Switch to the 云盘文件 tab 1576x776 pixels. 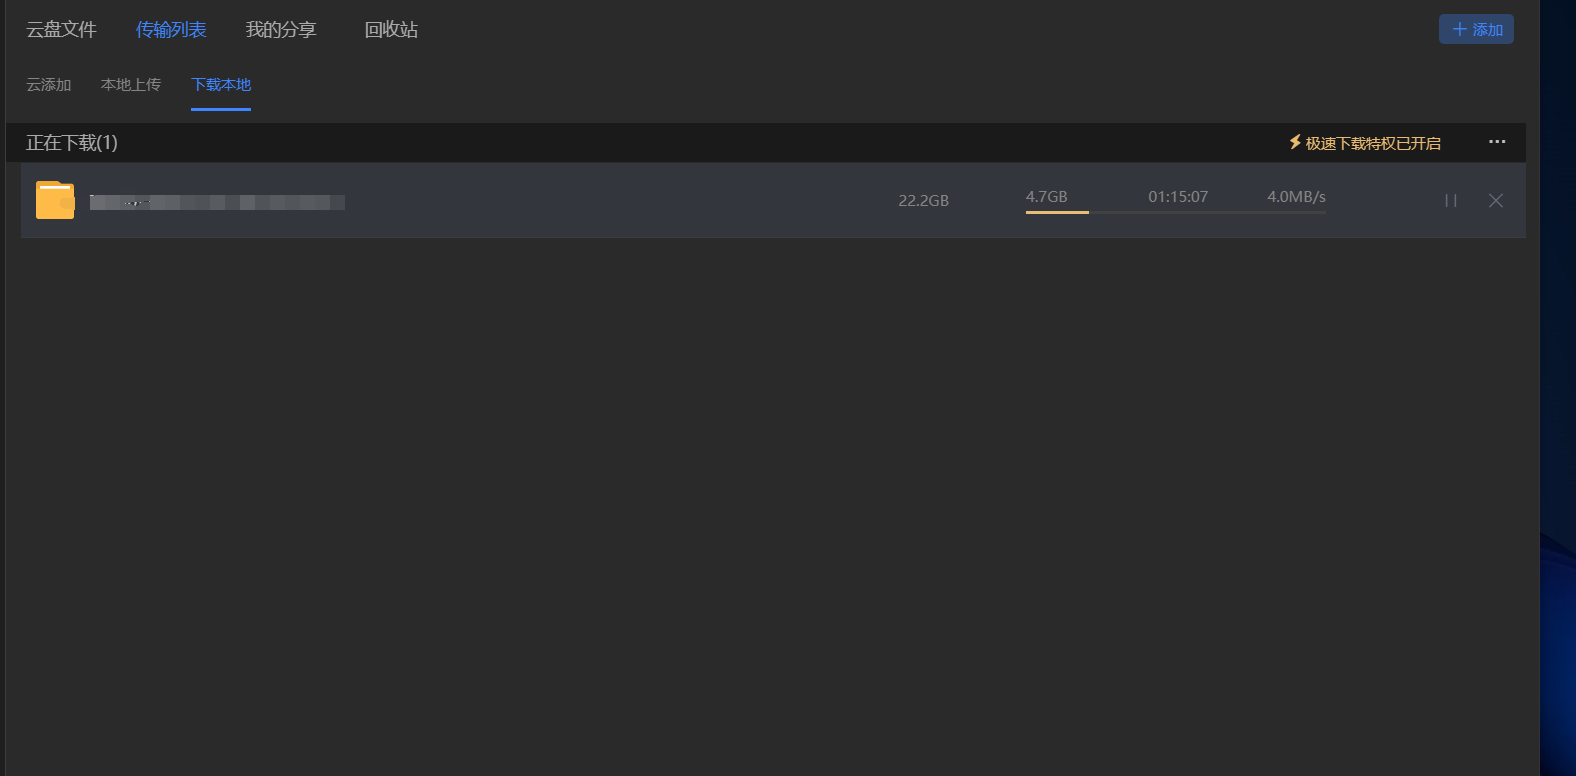[x=61, y=30]
